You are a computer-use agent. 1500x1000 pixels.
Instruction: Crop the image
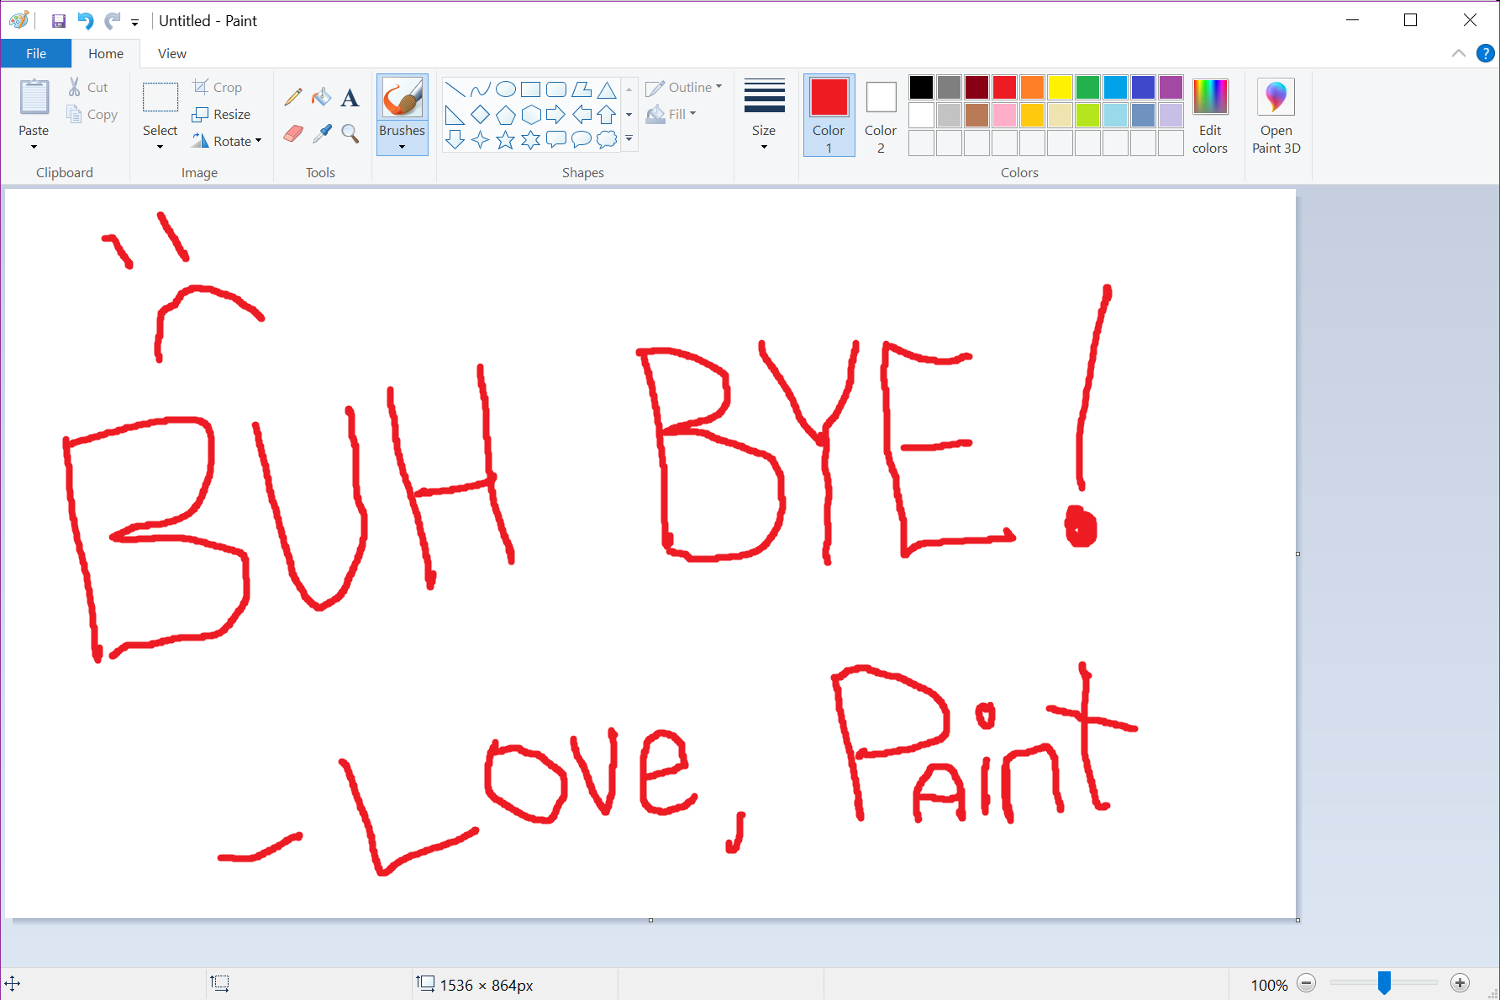(x=217, y=87)
